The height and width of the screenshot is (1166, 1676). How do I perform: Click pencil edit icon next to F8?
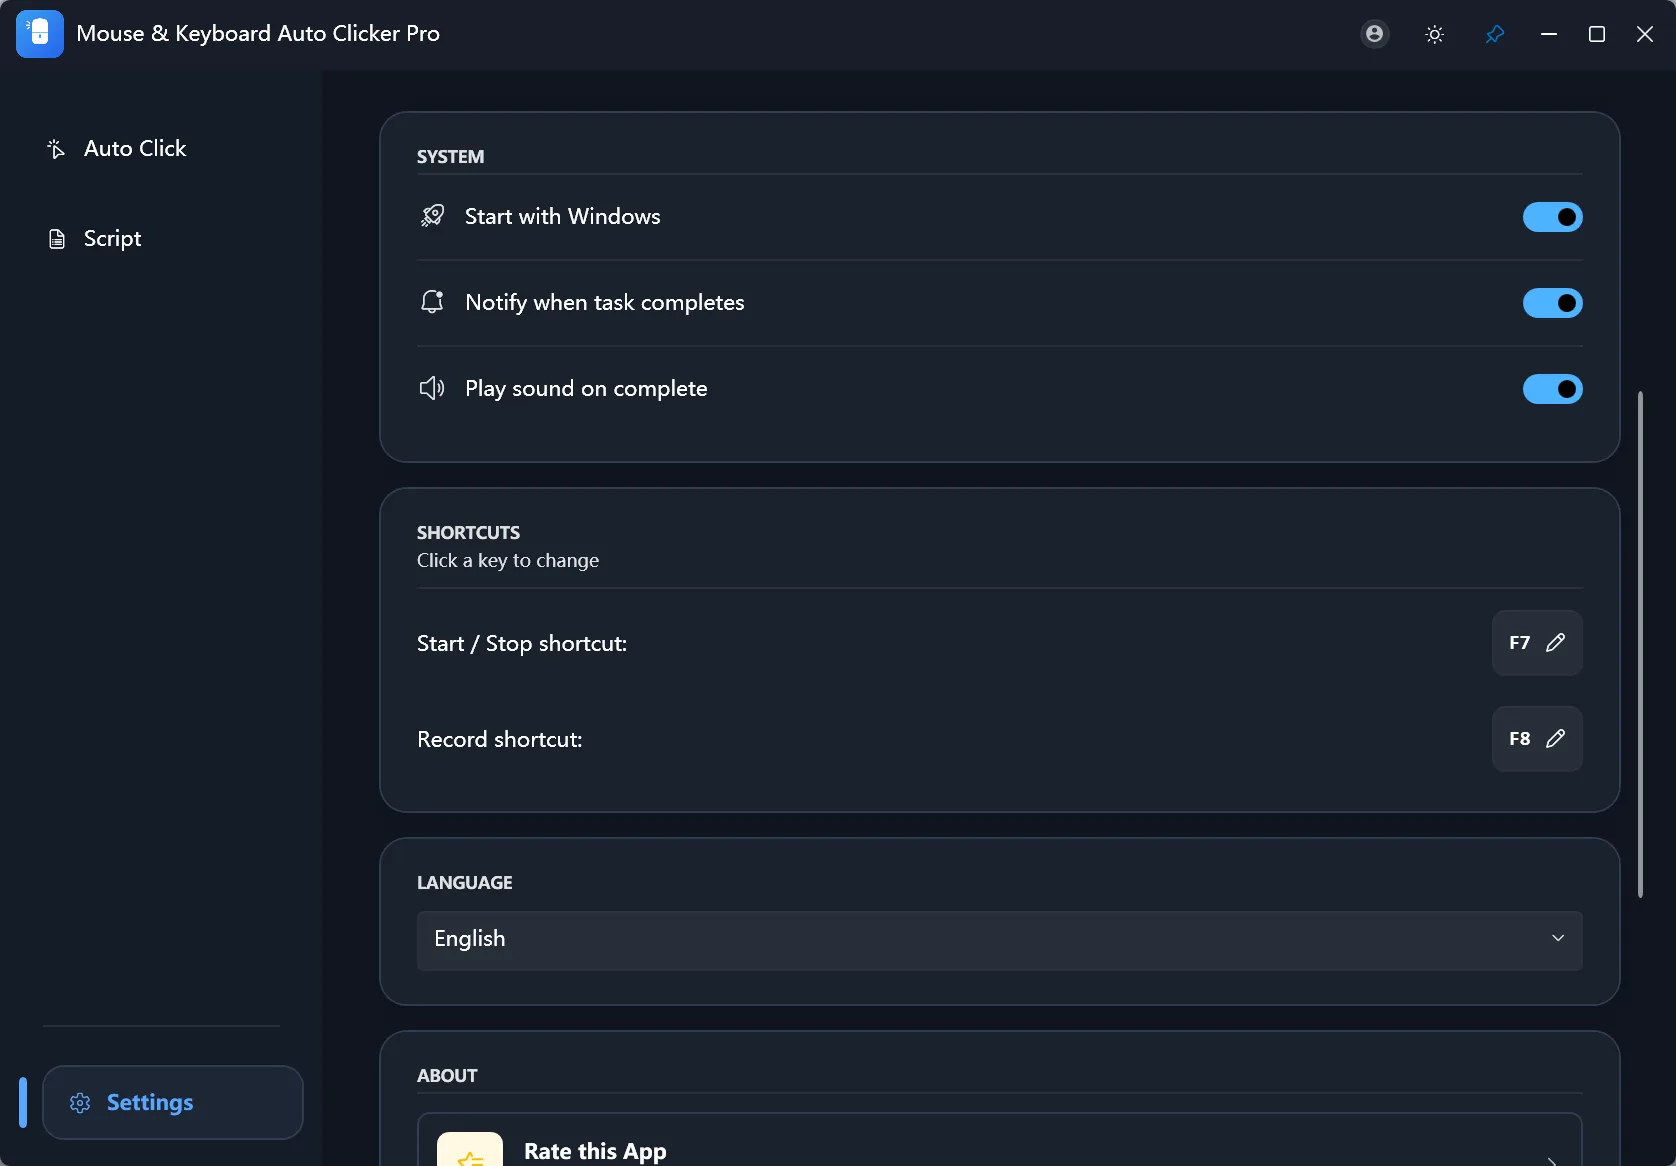pyautogui.click(x=1555, y=739)
